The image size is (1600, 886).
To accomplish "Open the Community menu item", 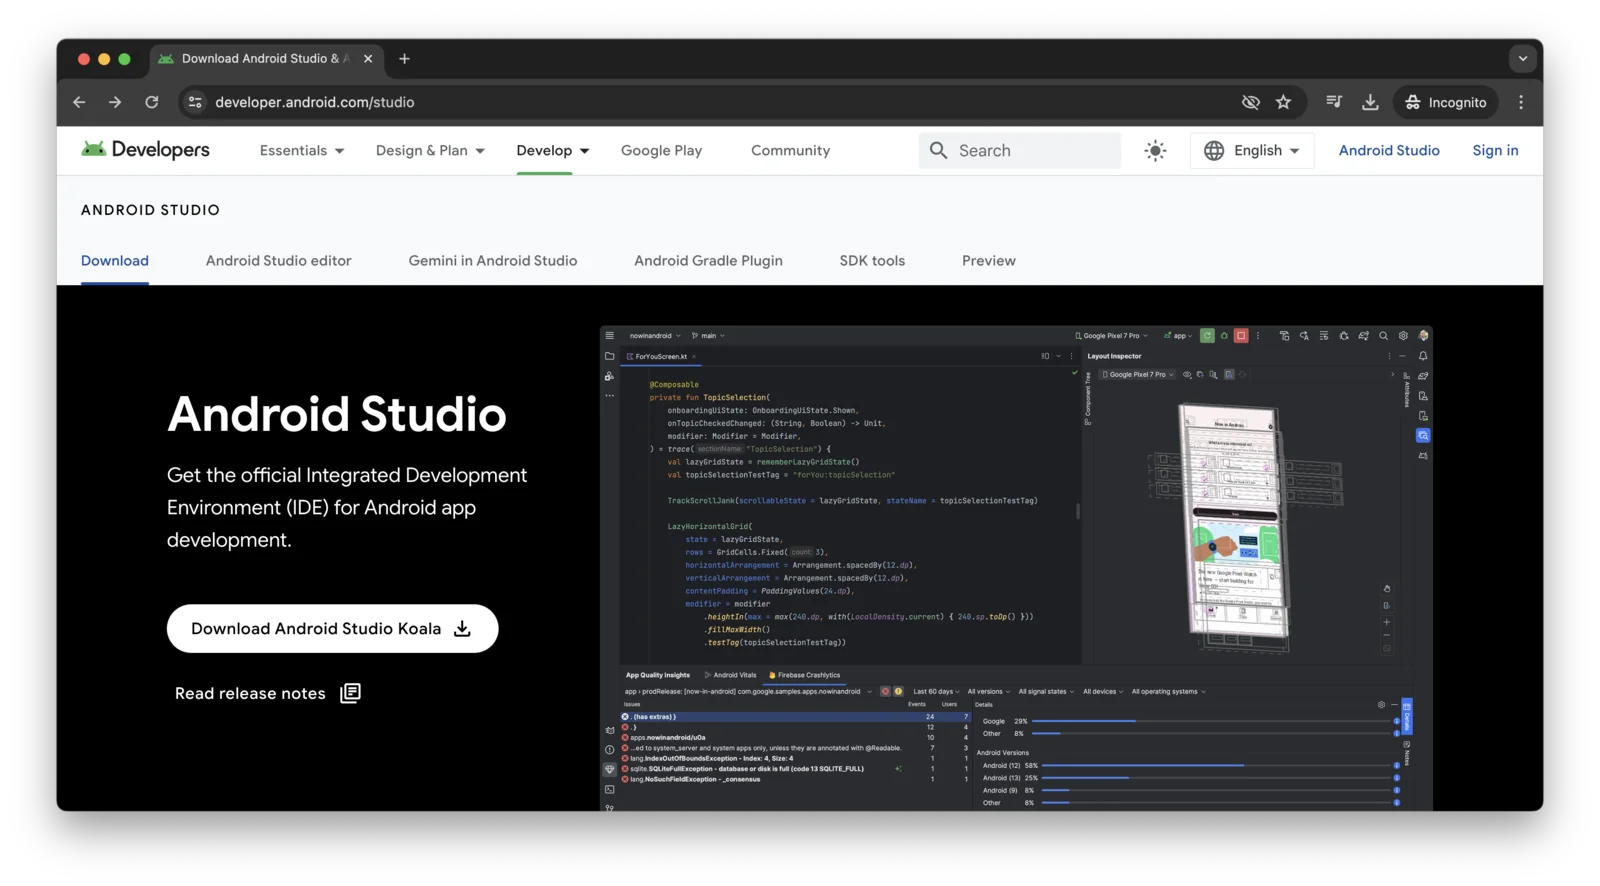I will [x=790, y=150].
